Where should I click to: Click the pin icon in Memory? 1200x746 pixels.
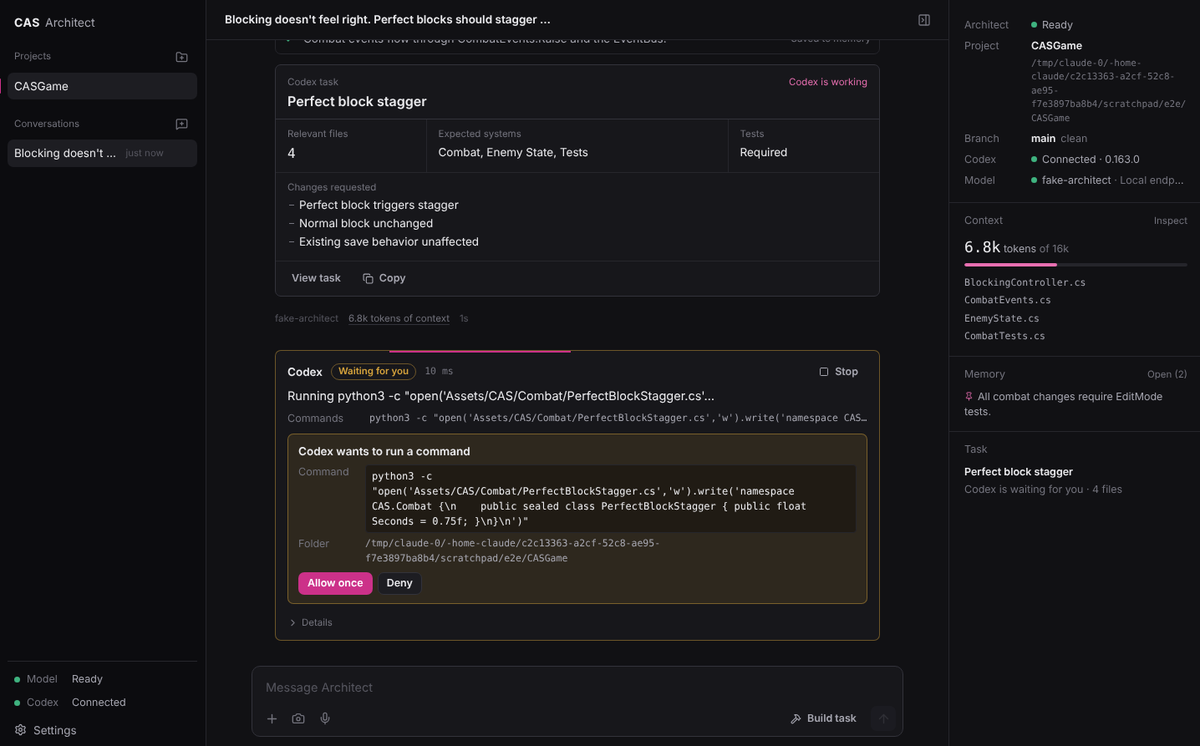[969, 396]
